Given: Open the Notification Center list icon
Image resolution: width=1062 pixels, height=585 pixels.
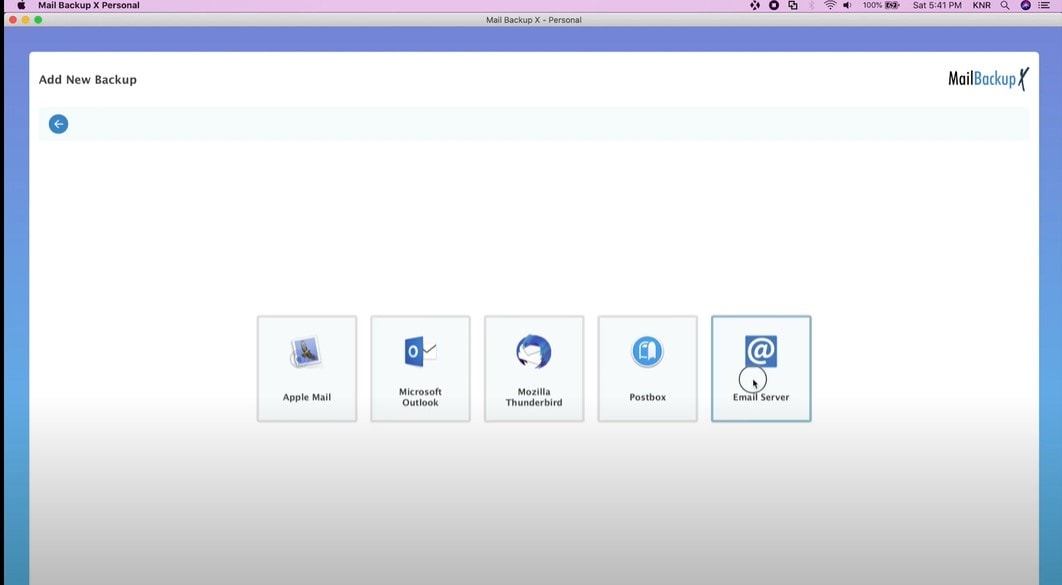Looking at the screenshot, I should 1044,5.
